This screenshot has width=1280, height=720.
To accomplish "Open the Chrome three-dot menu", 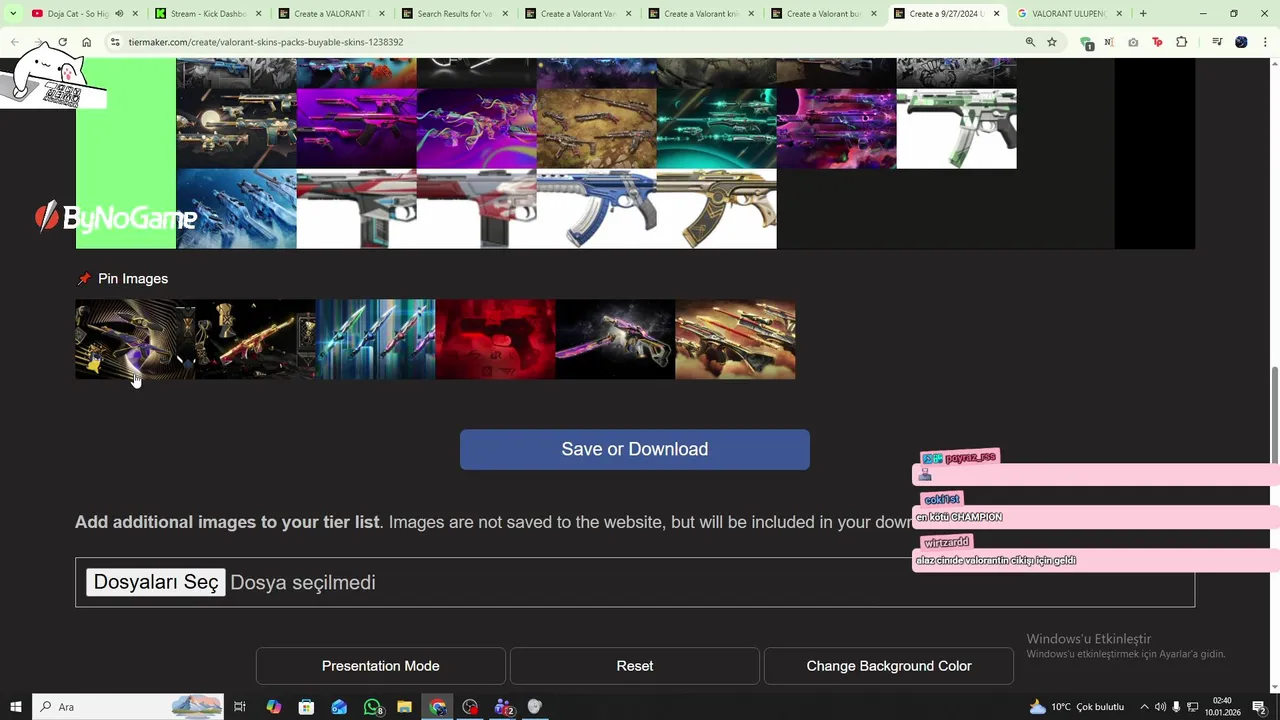I will [1264, 42].
